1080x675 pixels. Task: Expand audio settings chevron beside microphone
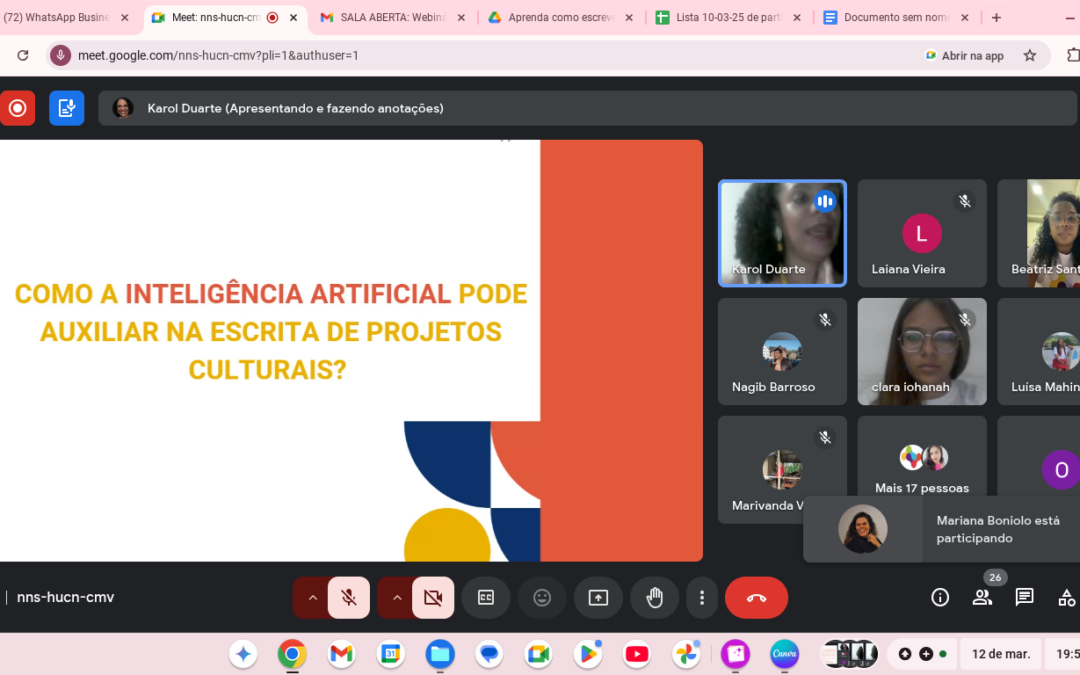point(313,598)
